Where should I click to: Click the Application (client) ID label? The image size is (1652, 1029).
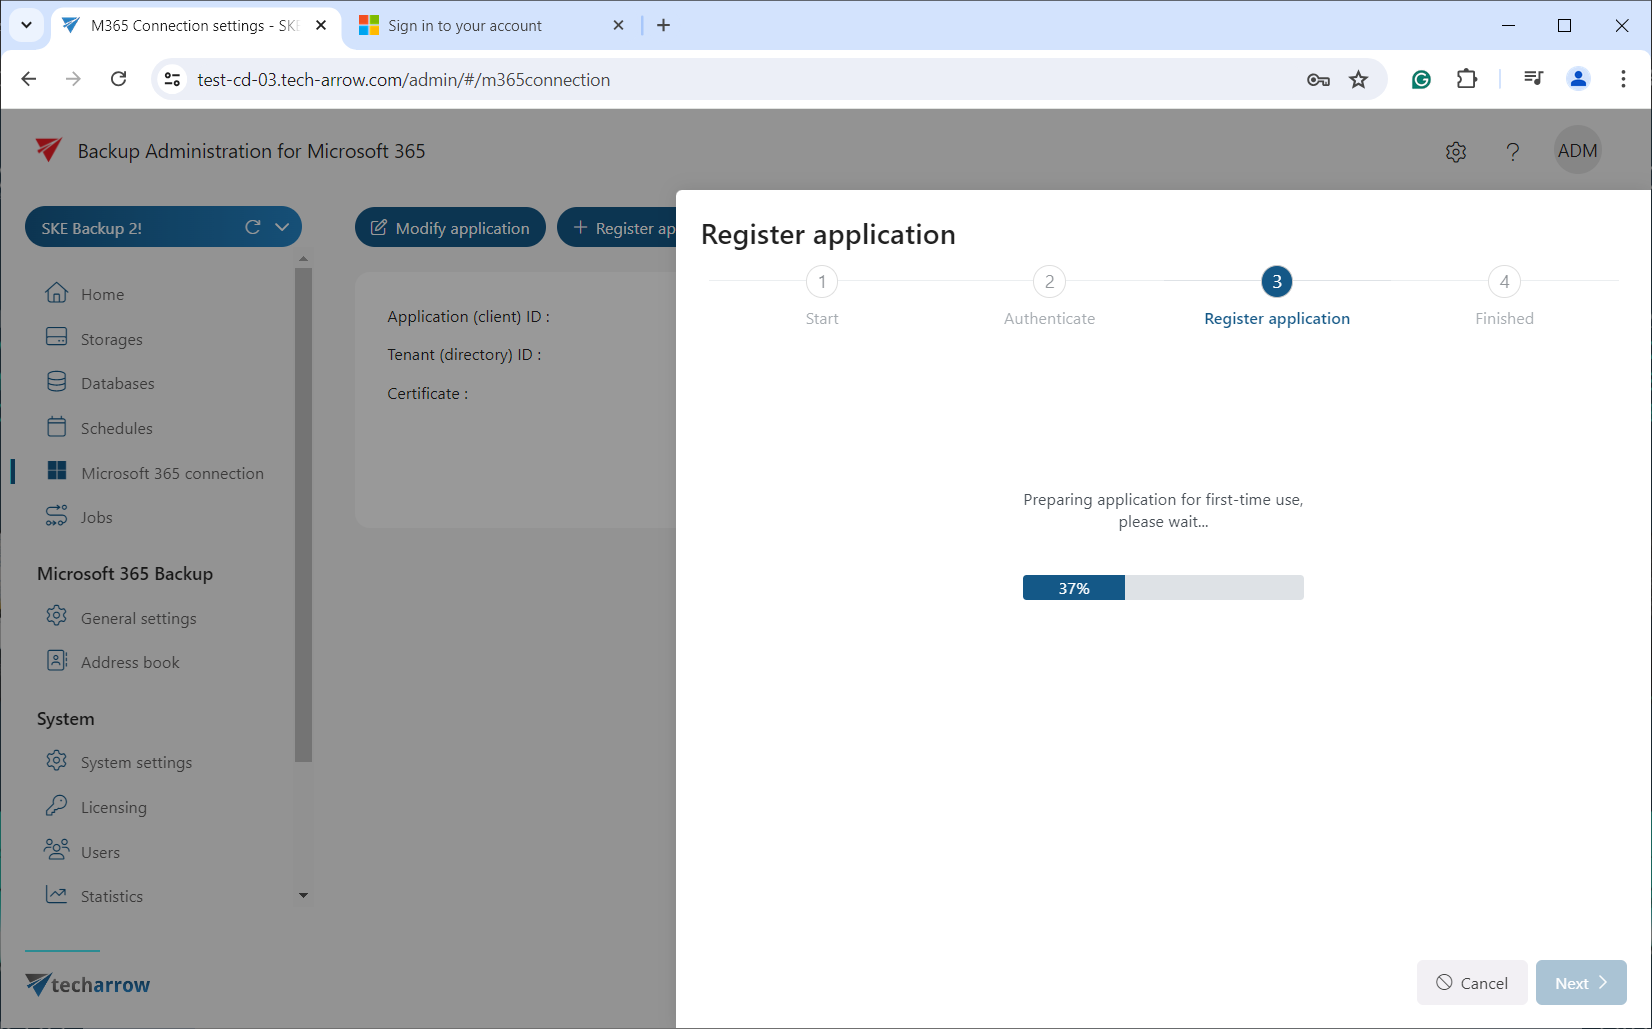point(468,316)
